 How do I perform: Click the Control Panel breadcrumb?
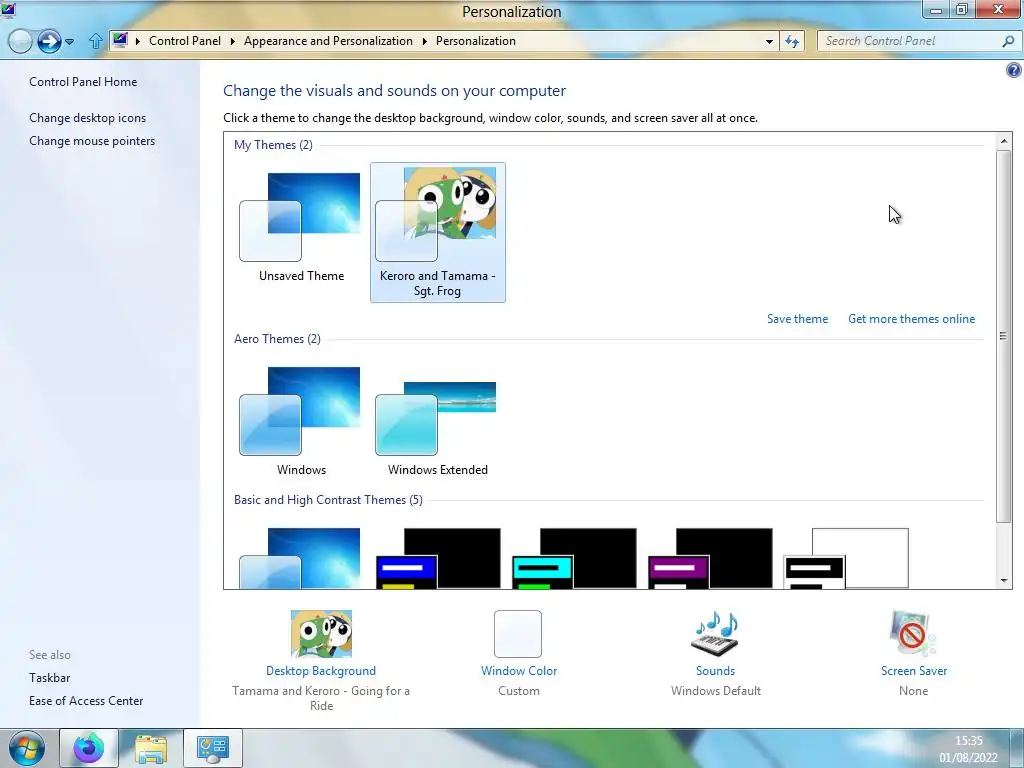pyautogui.click(x=185, y=40)
